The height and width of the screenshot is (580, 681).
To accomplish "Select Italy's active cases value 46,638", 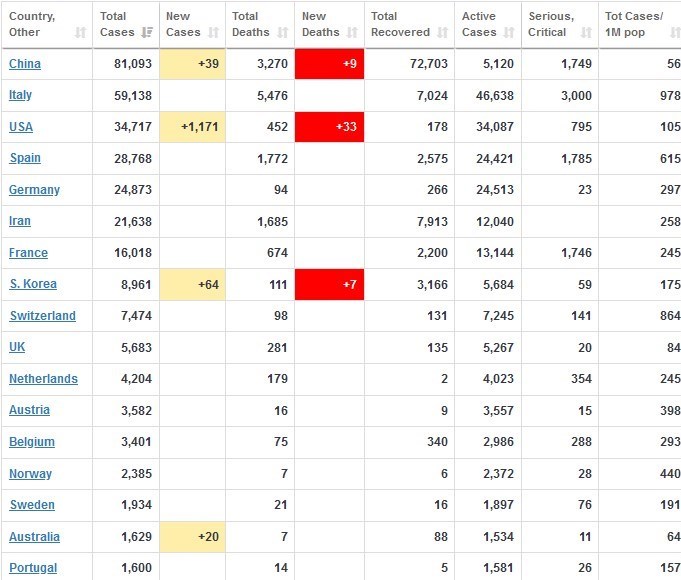I will [495, 96].
